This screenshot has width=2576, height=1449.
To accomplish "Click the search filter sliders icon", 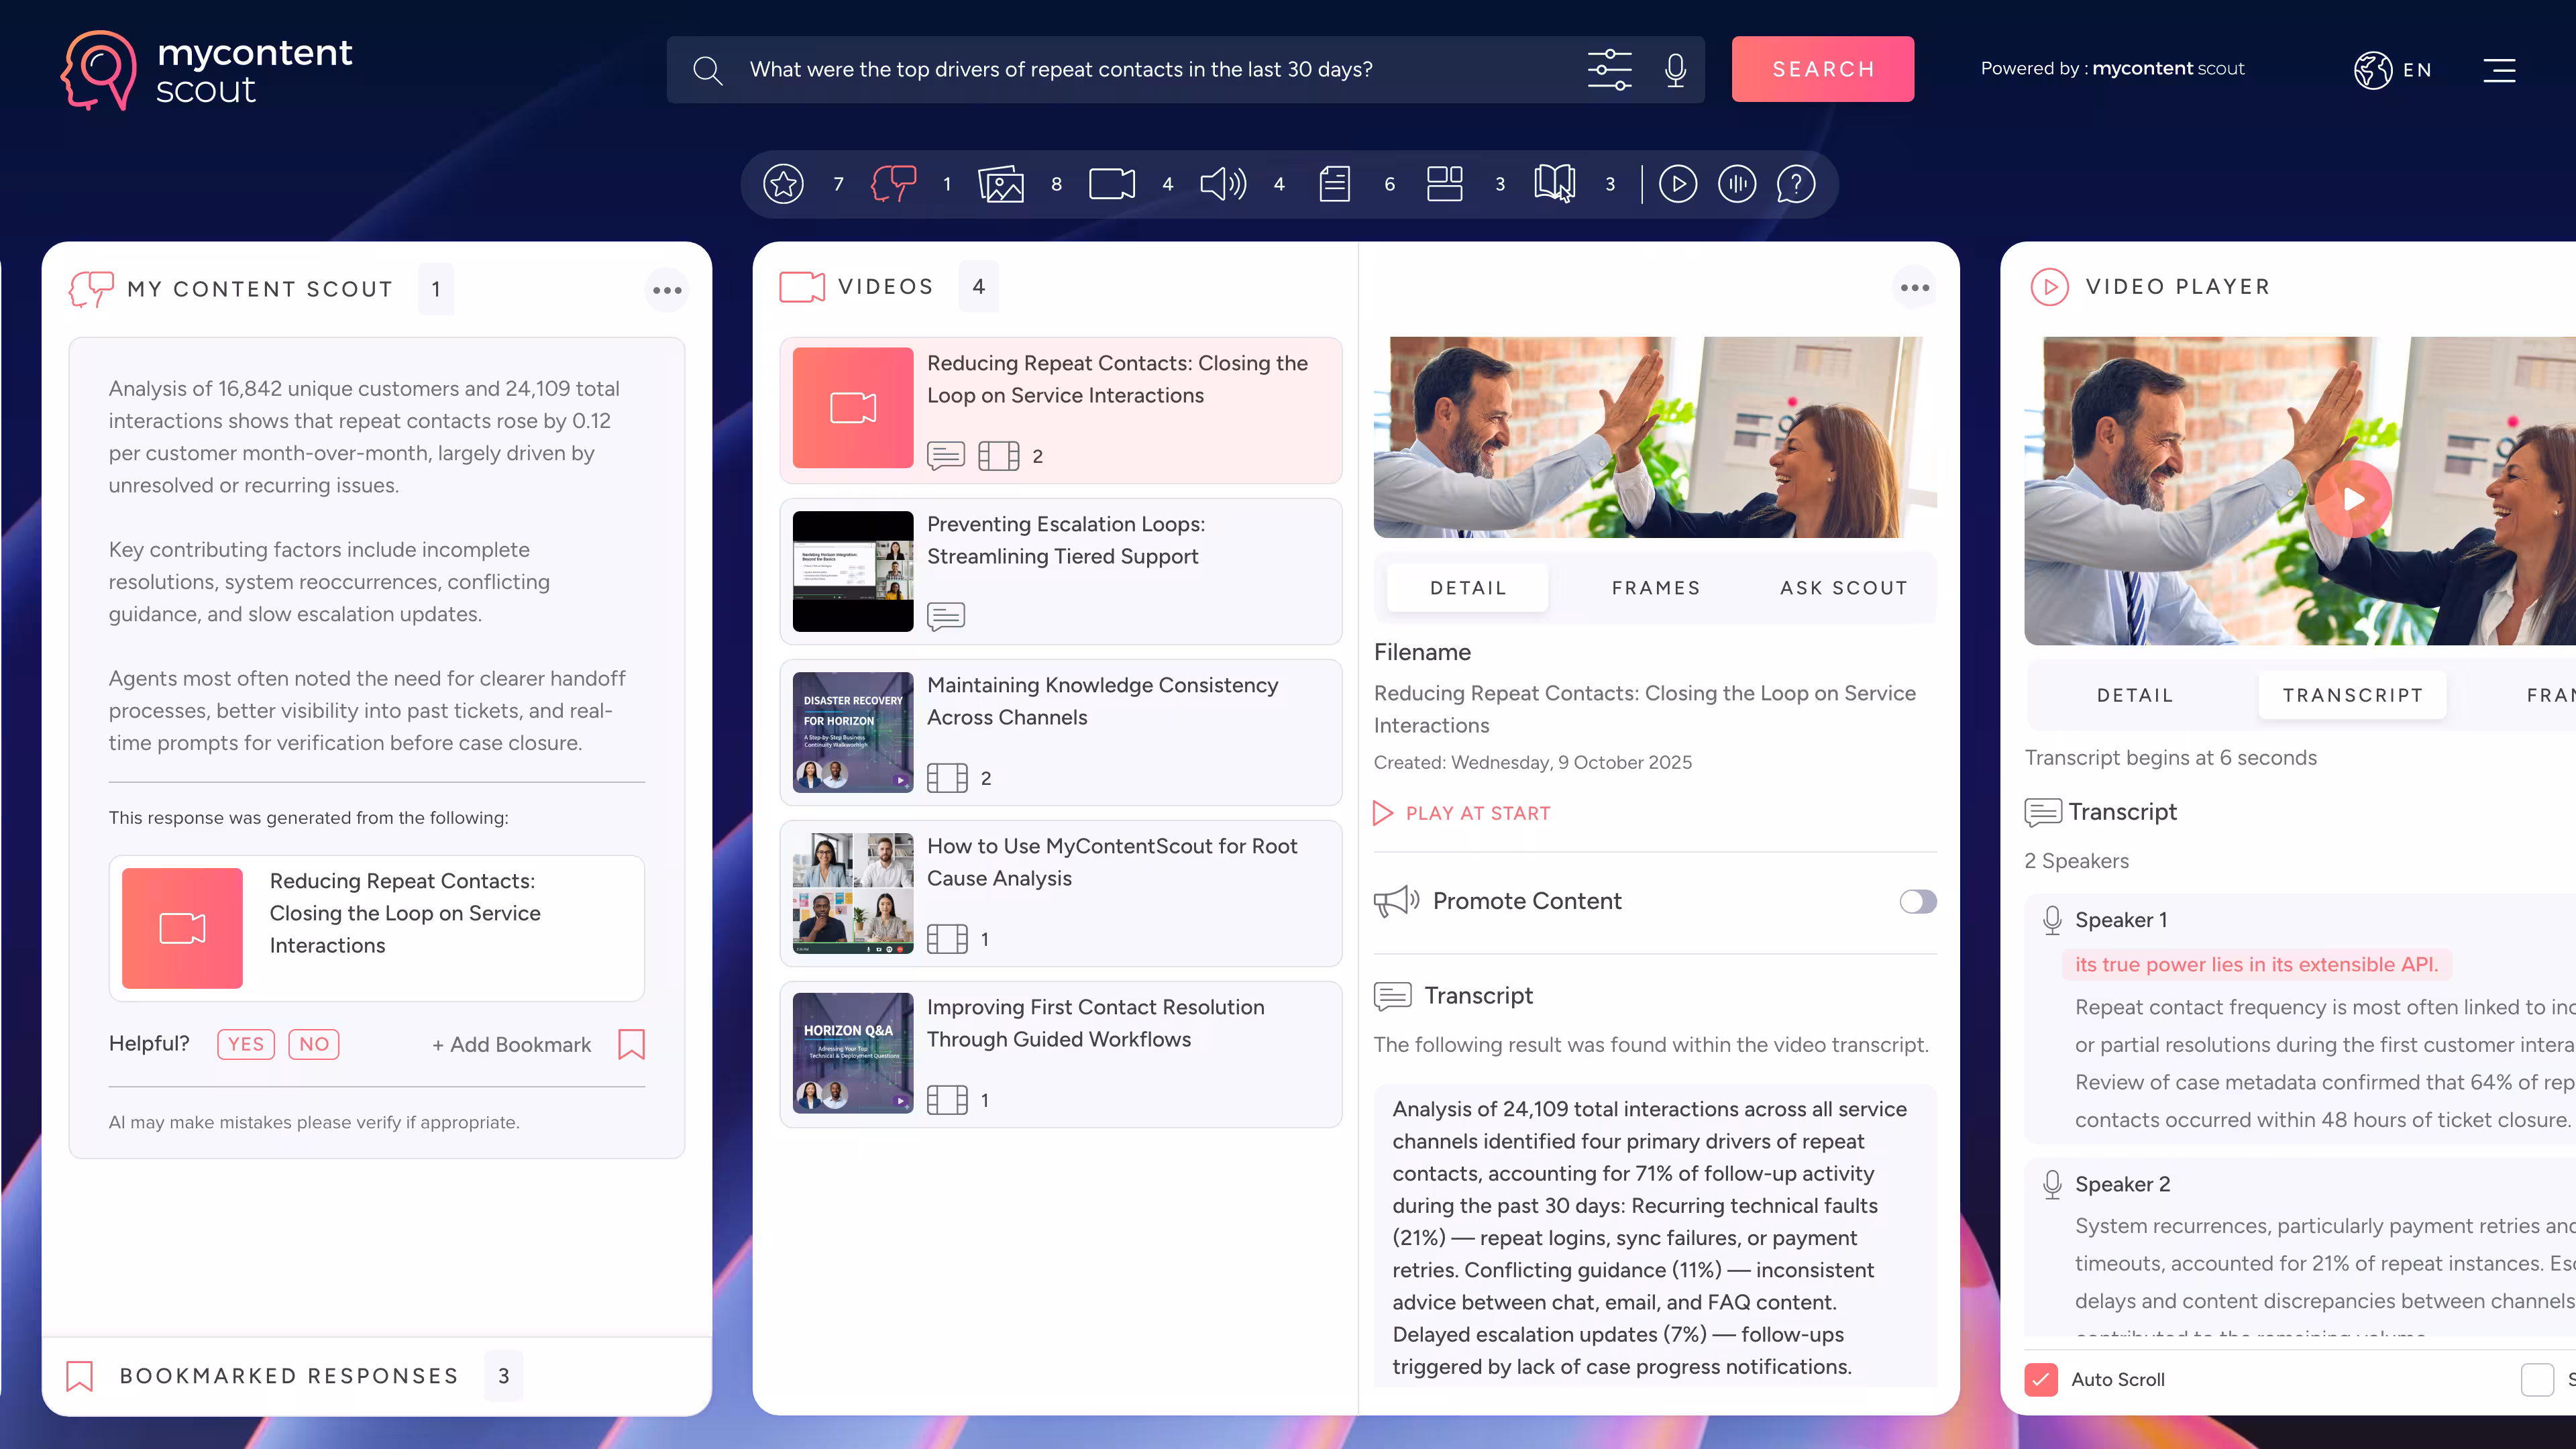I will pyautogui.click(x=1609, y=69).
